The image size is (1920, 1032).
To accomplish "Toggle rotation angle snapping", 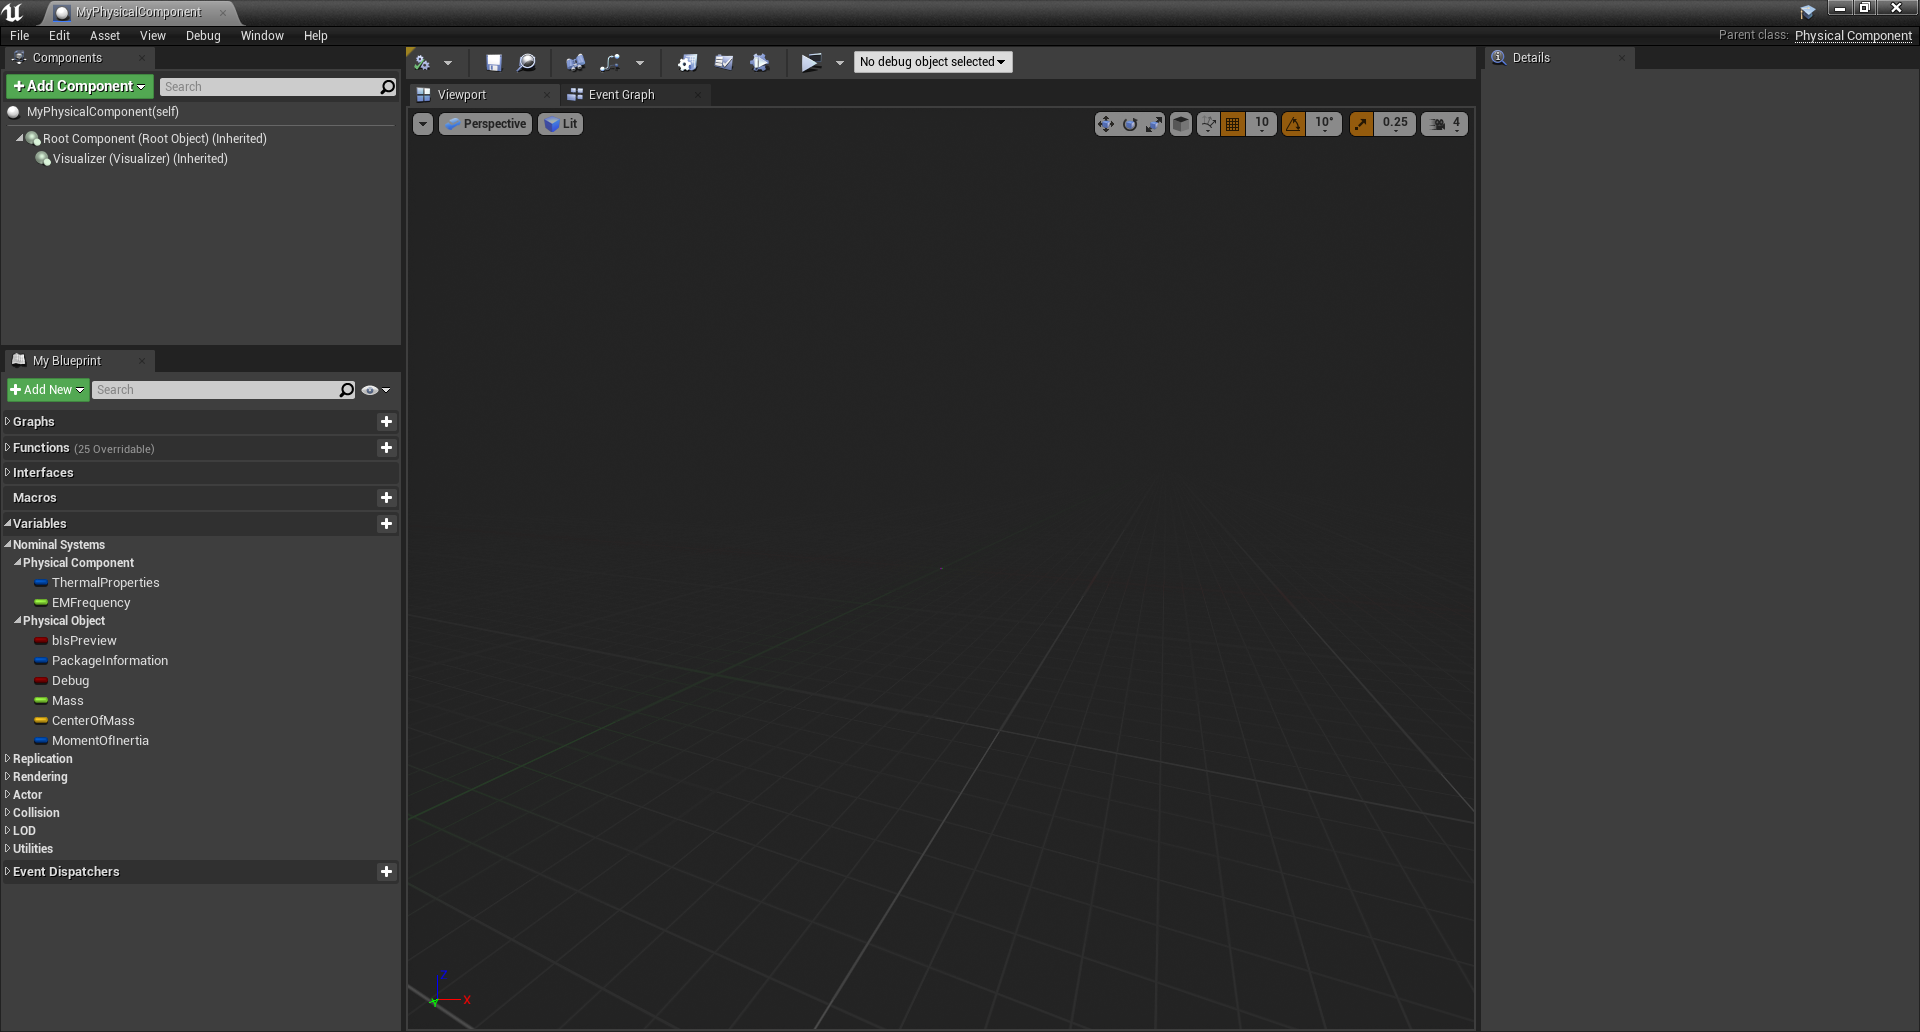I will [x=1293, y=124].
